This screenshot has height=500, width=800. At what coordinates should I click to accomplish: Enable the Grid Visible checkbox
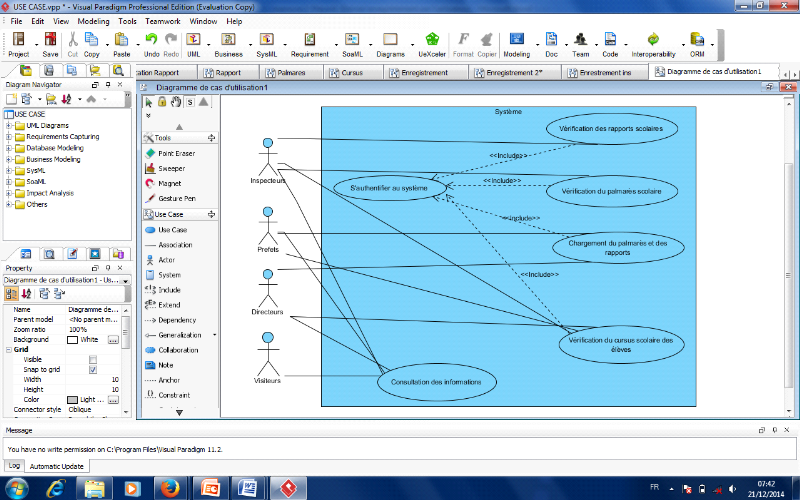[93, 359]
